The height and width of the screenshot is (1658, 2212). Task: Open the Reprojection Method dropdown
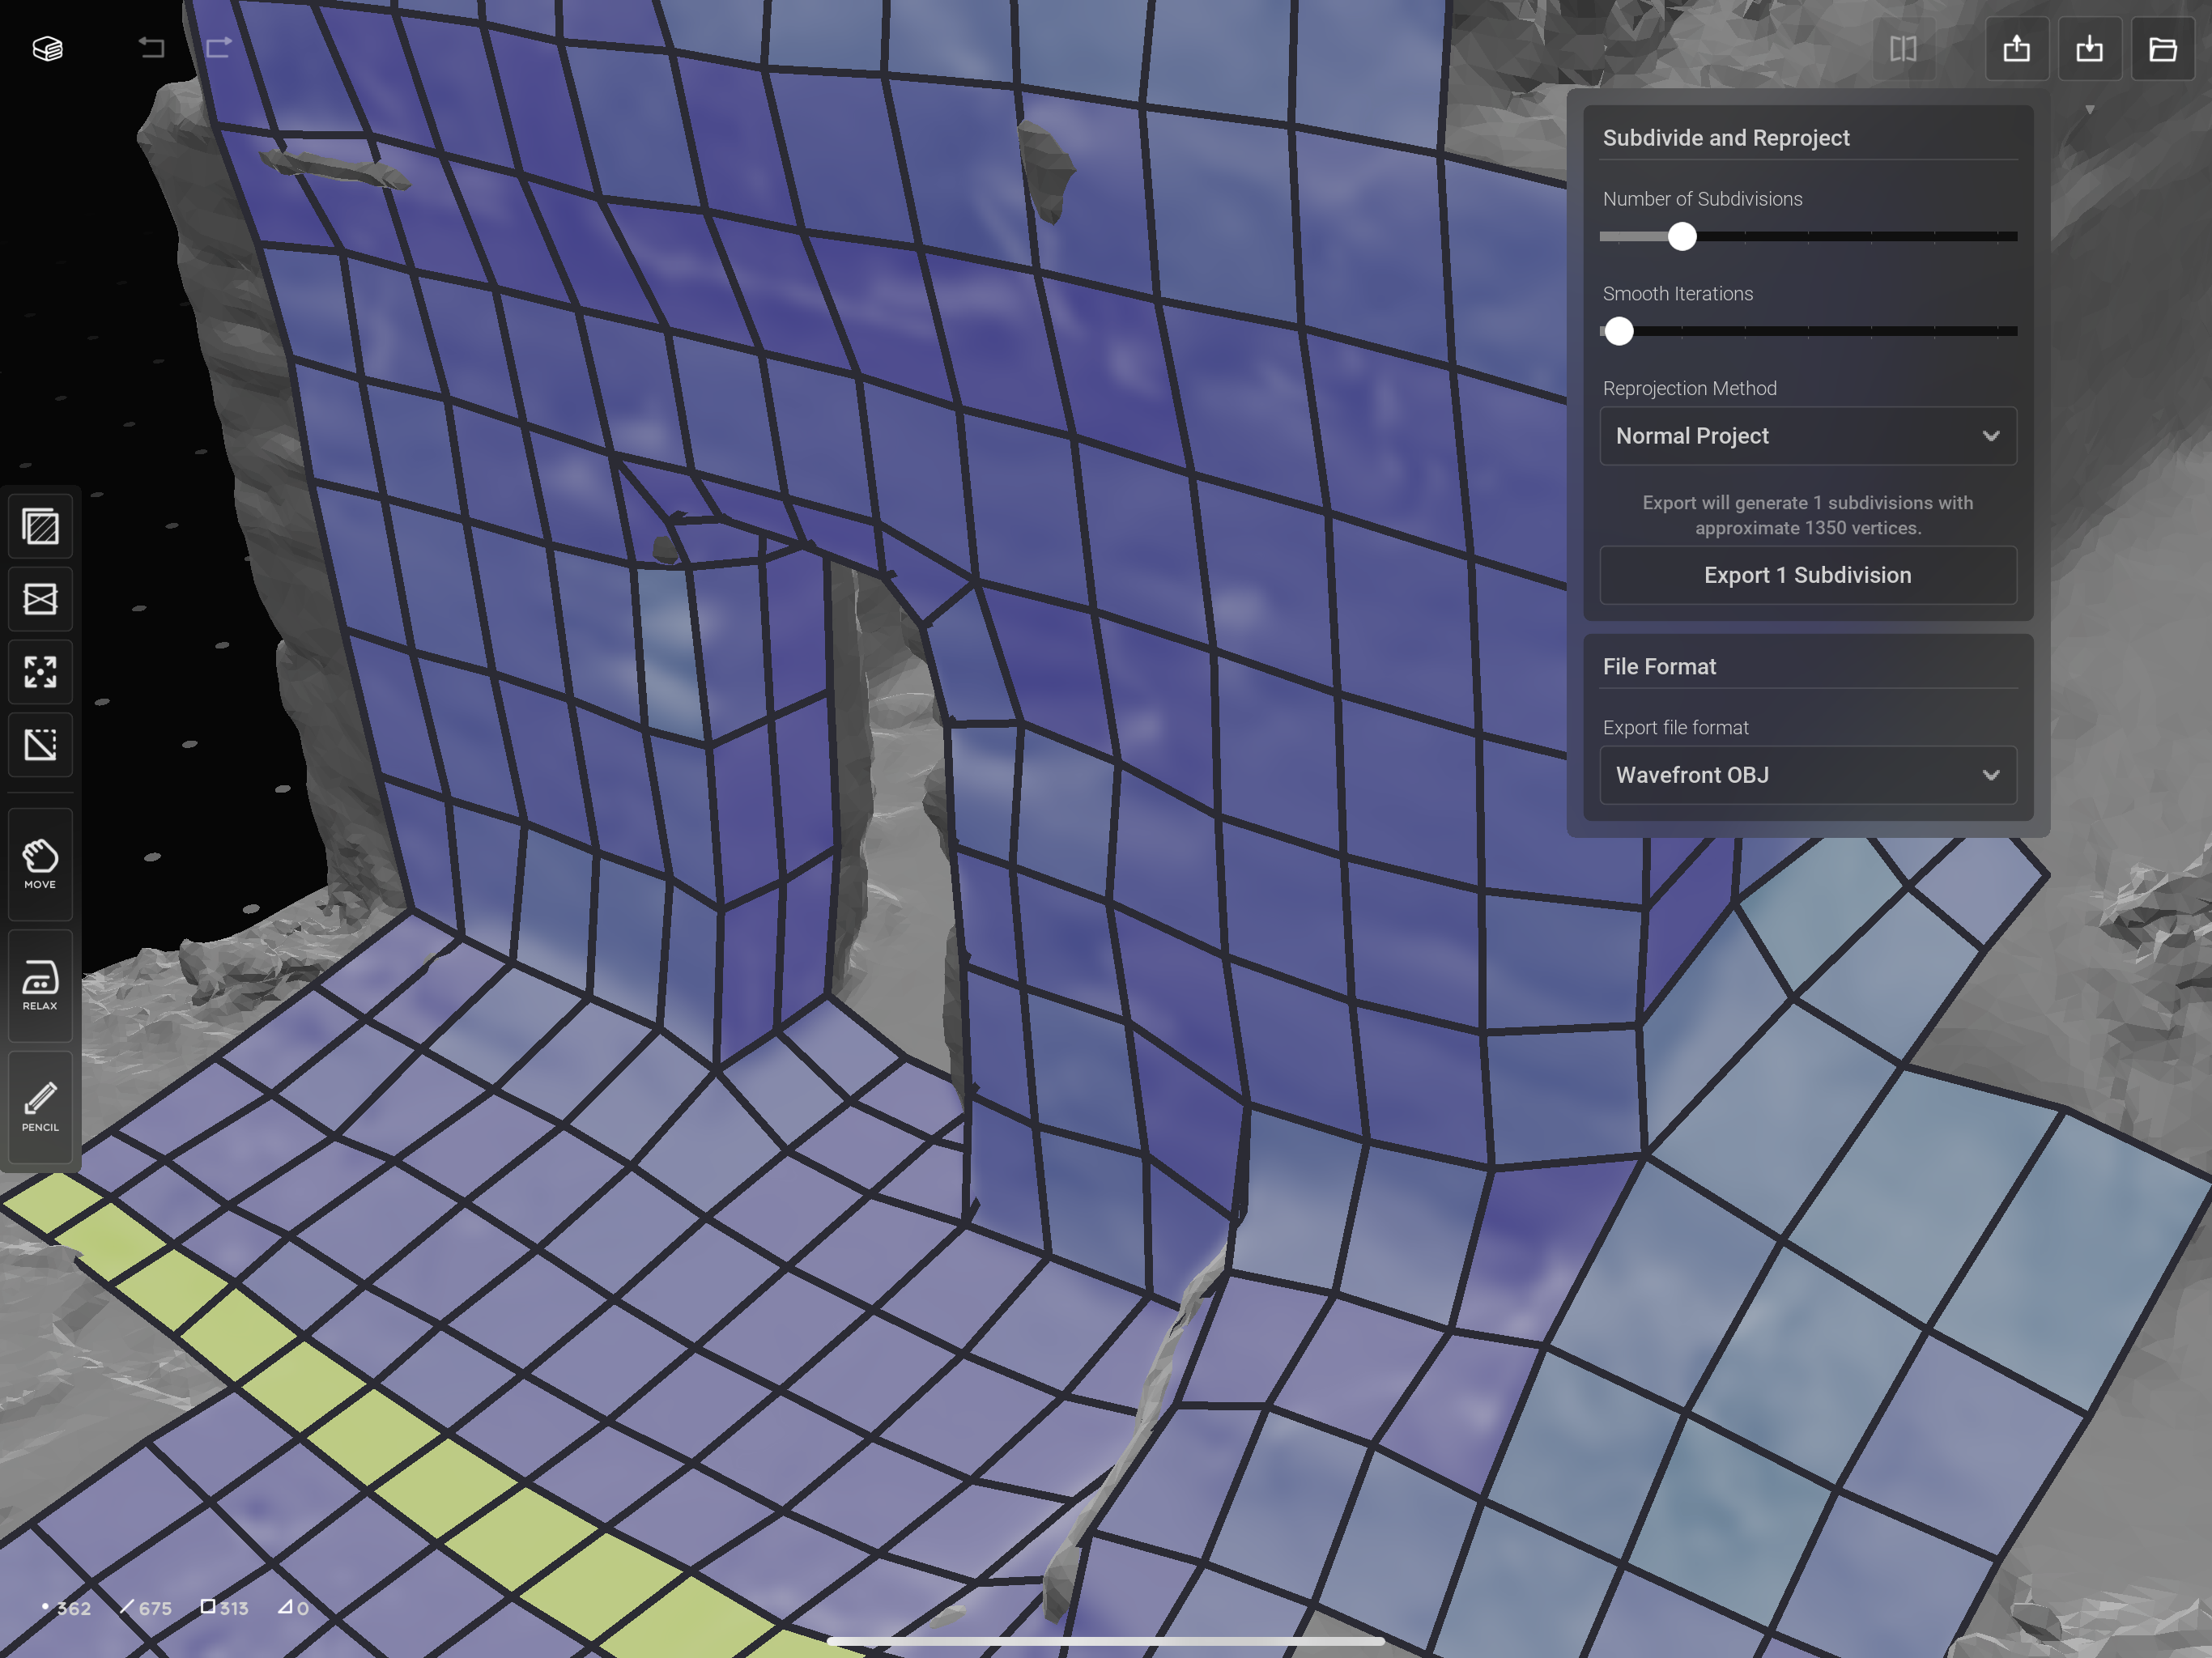1808,436
